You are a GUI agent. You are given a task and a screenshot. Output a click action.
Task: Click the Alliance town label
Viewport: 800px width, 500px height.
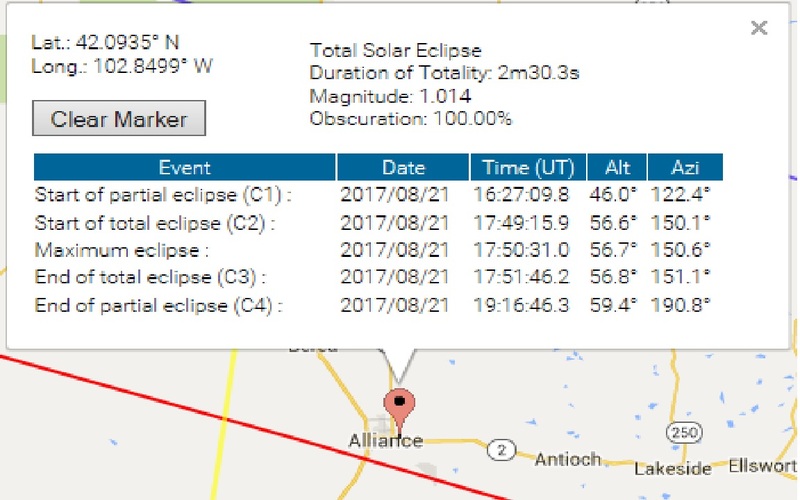386,441
